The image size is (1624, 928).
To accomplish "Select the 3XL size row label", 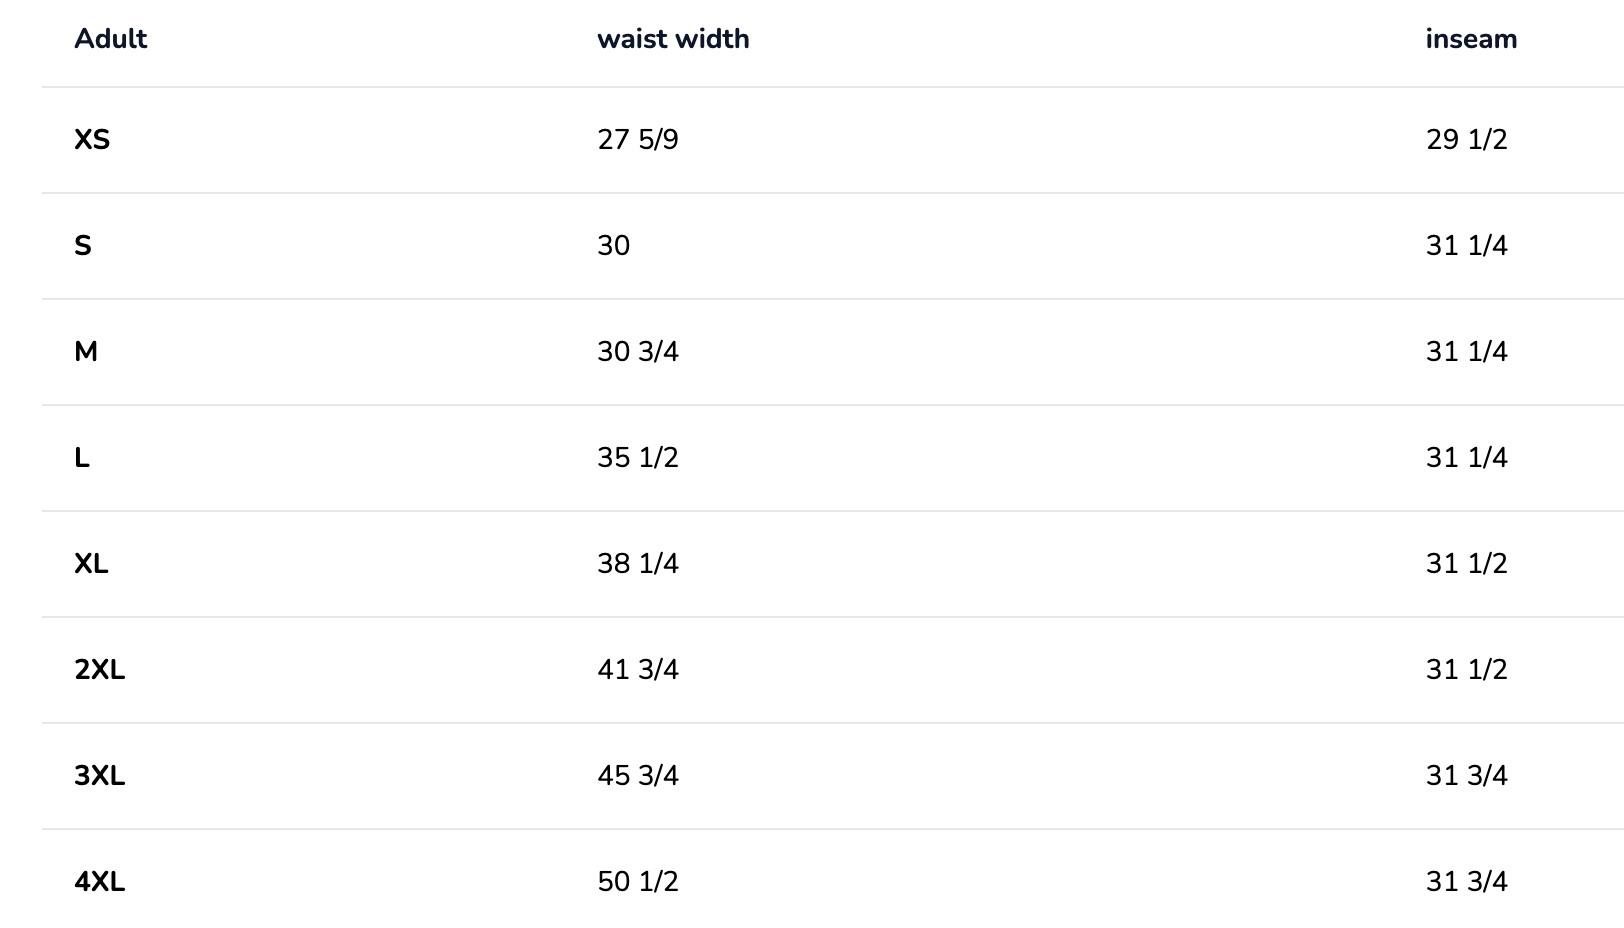I will click(100, 776).
